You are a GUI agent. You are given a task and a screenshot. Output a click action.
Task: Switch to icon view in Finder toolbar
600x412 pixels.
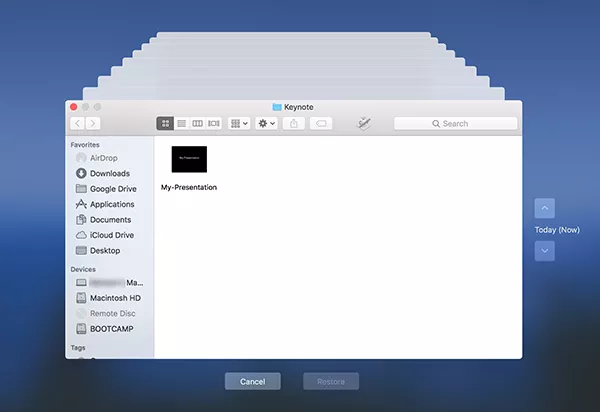(165, 123)
